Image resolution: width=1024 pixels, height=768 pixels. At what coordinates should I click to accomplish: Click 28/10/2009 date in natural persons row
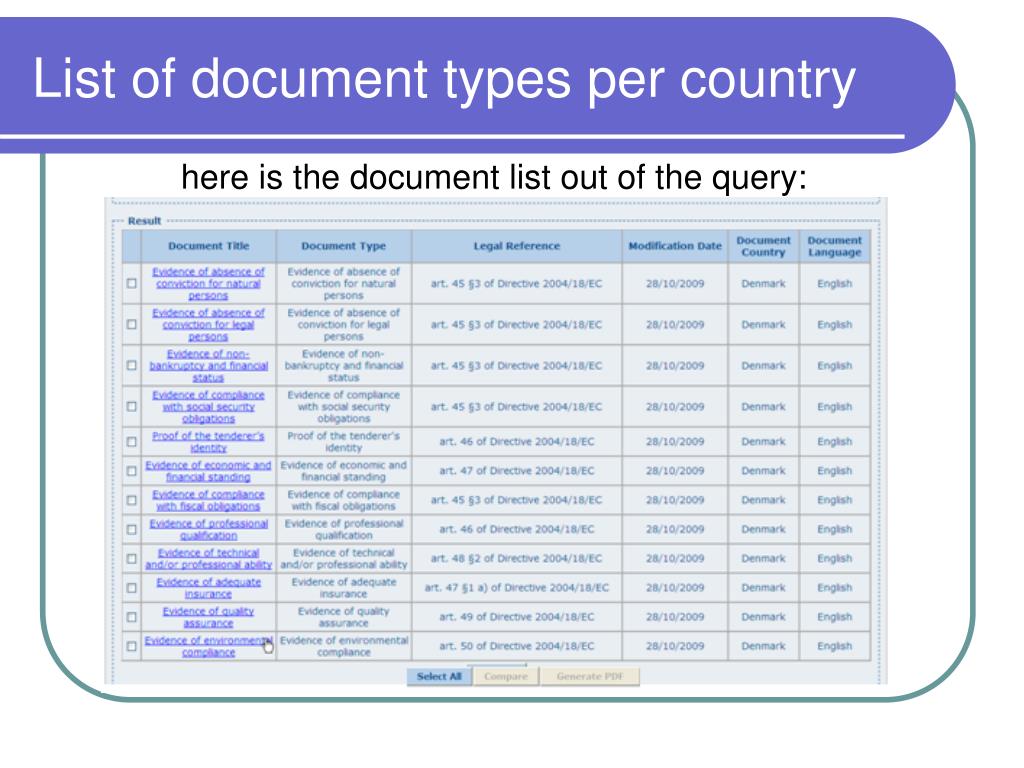[x=675, y=283]
